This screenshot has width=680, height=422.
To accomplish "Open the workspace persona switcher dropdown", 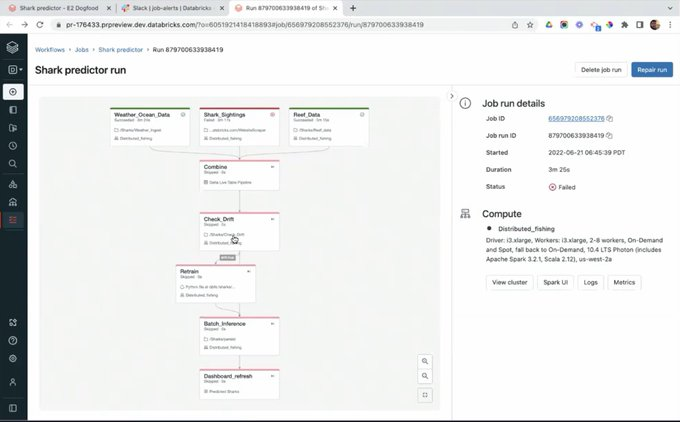I will coord(15,69).
